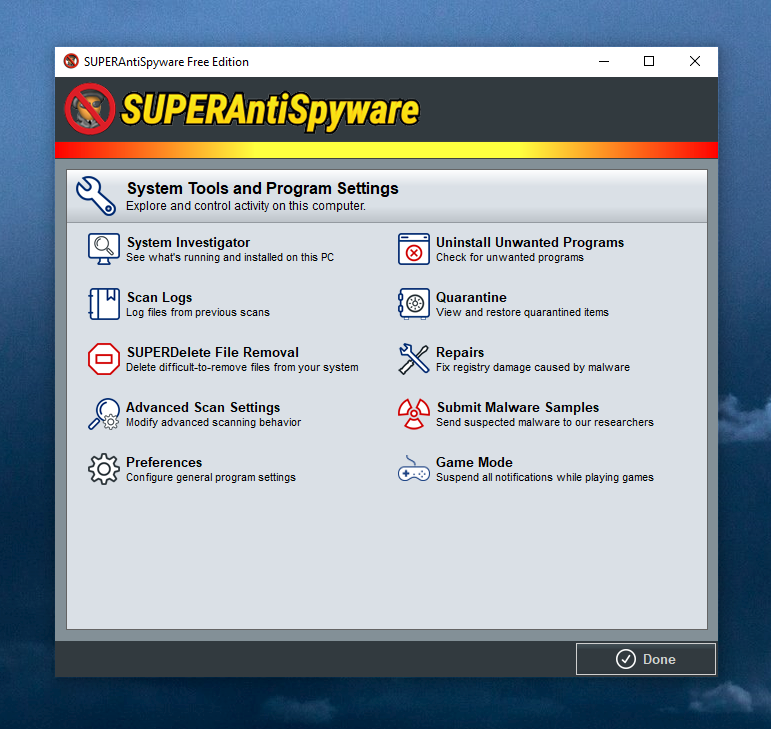Open Advanced Scan Settings
The width and height of the screenshot is (771, 729).
203,408
